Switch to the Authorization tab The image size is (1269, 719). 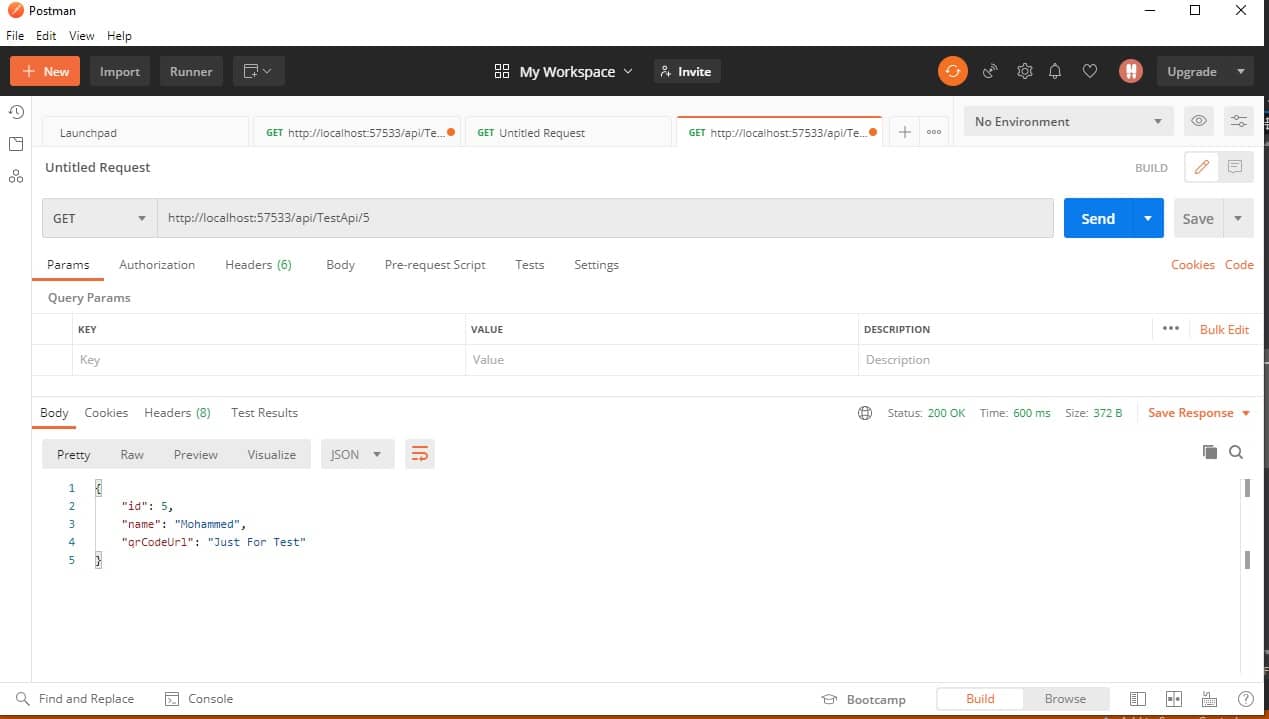click(157, 264)
